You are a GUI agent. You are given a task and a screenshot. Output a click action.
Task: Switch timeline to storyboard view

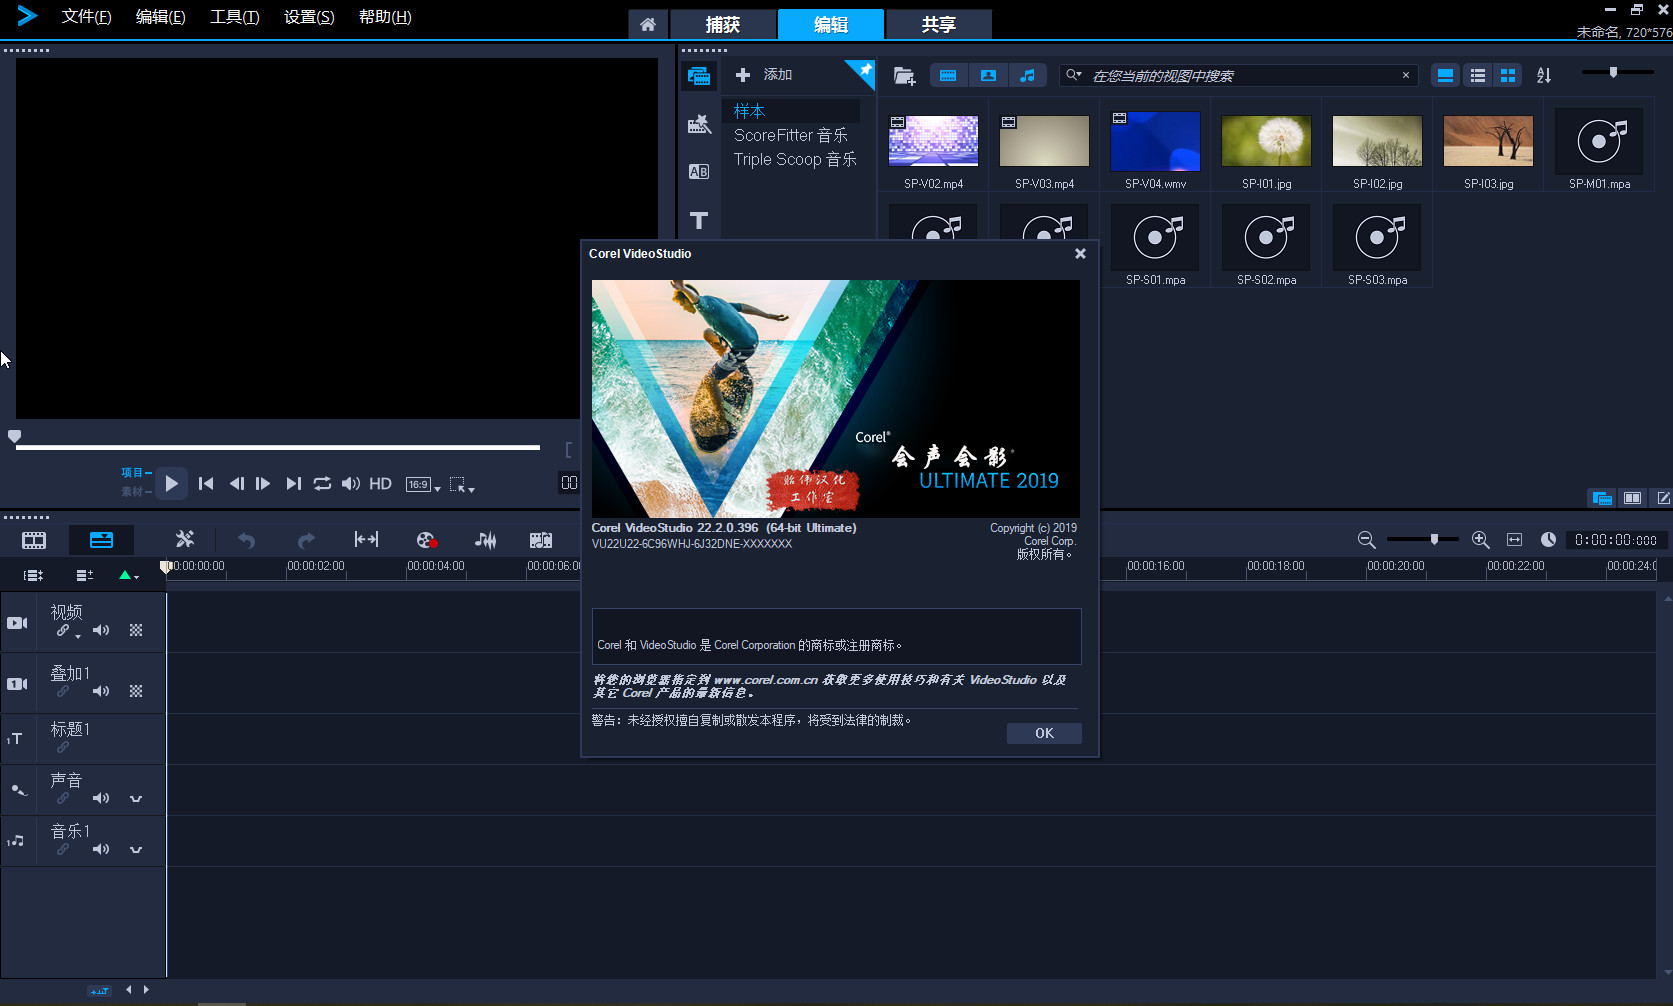coord(34,540)
